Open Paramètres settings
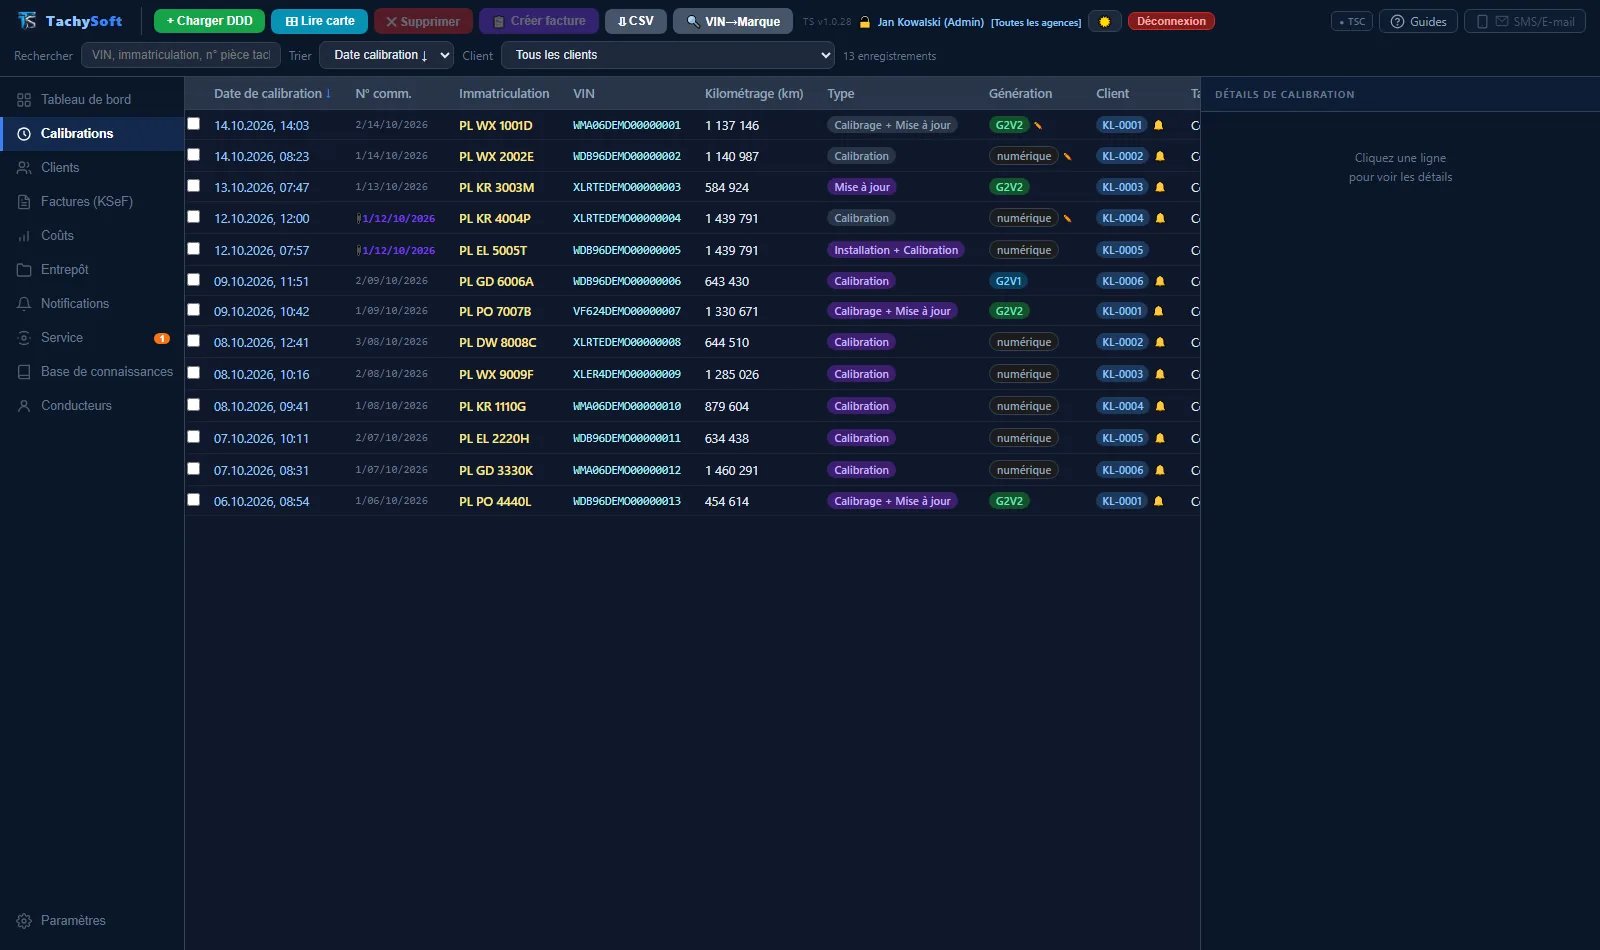Screen dimensions: 1600x950 tap(92, 920)
